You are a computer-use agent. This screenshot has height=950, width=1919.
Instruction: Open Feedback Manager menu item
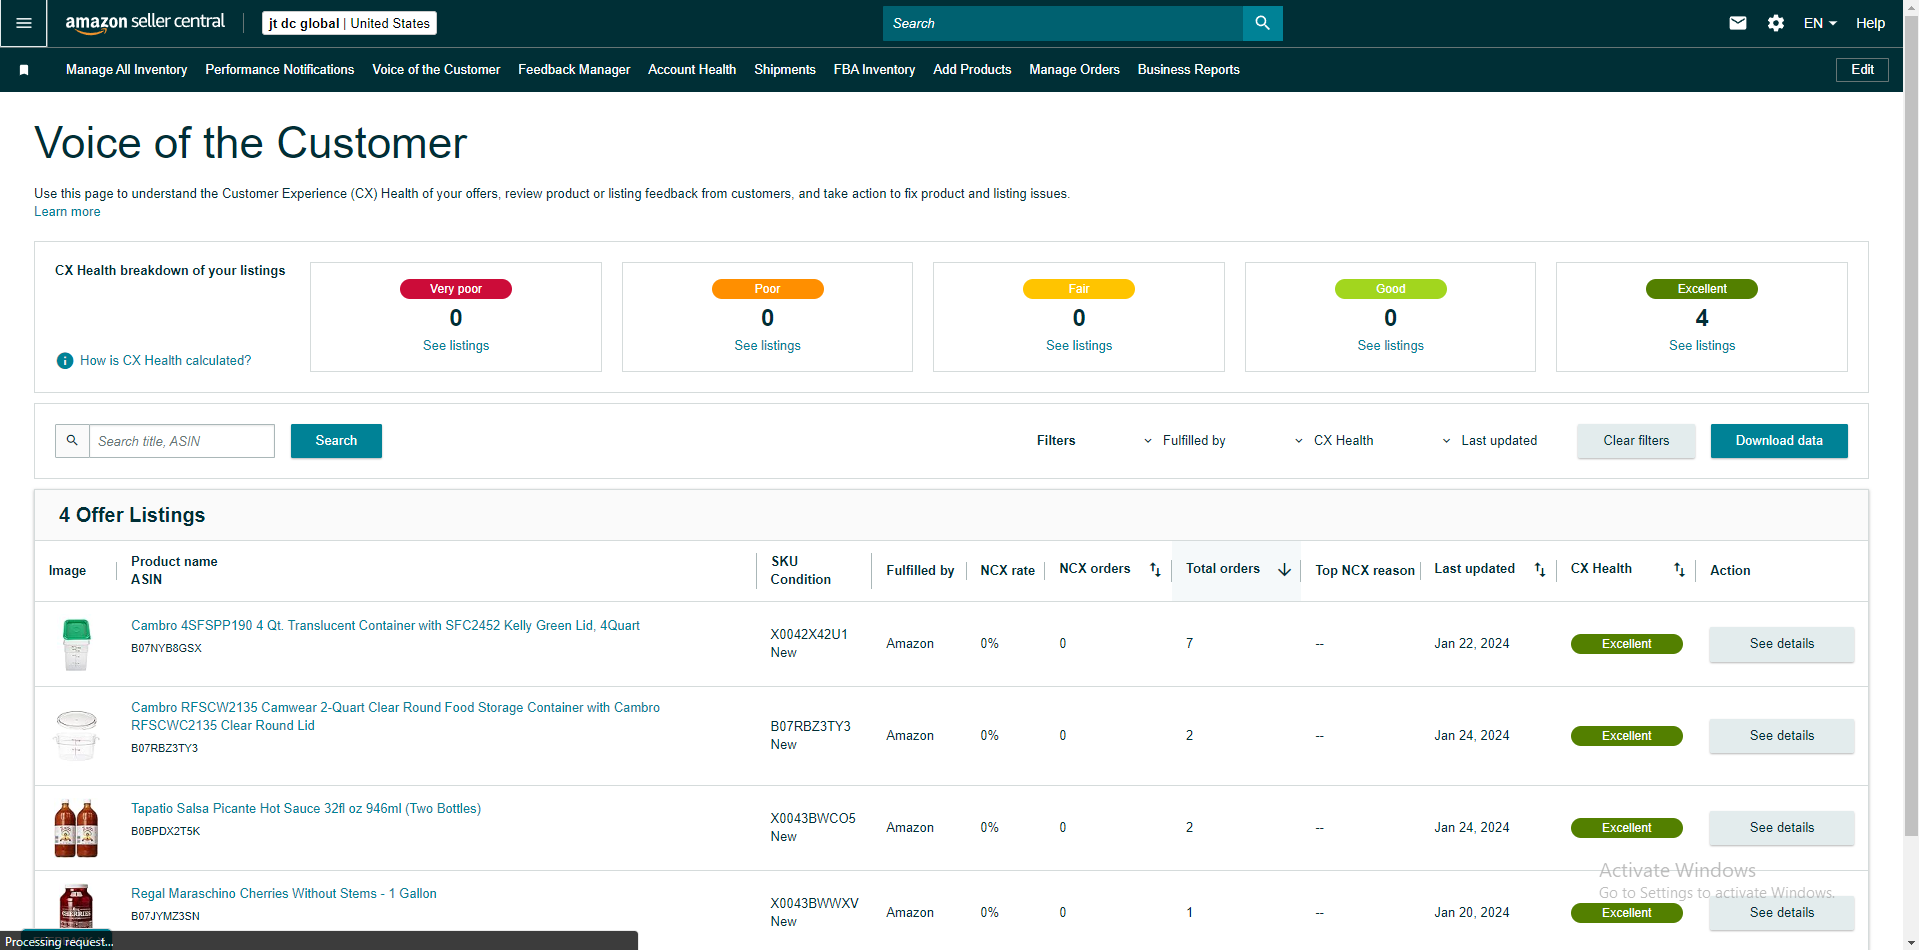click(x=574, y=70)
